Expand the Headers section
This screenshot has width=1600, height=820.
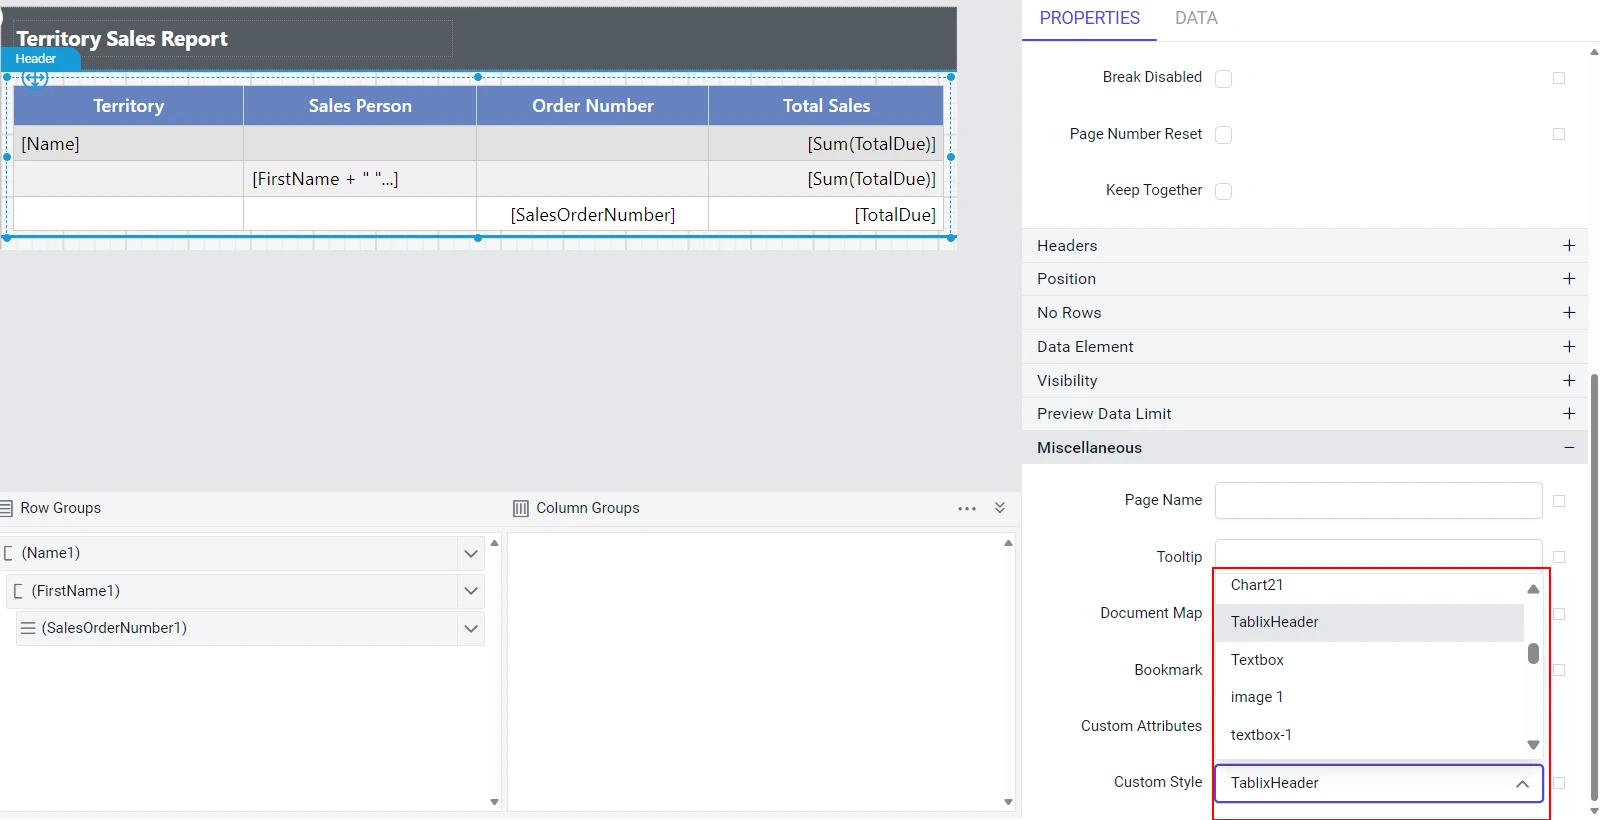pos(1569,246)
